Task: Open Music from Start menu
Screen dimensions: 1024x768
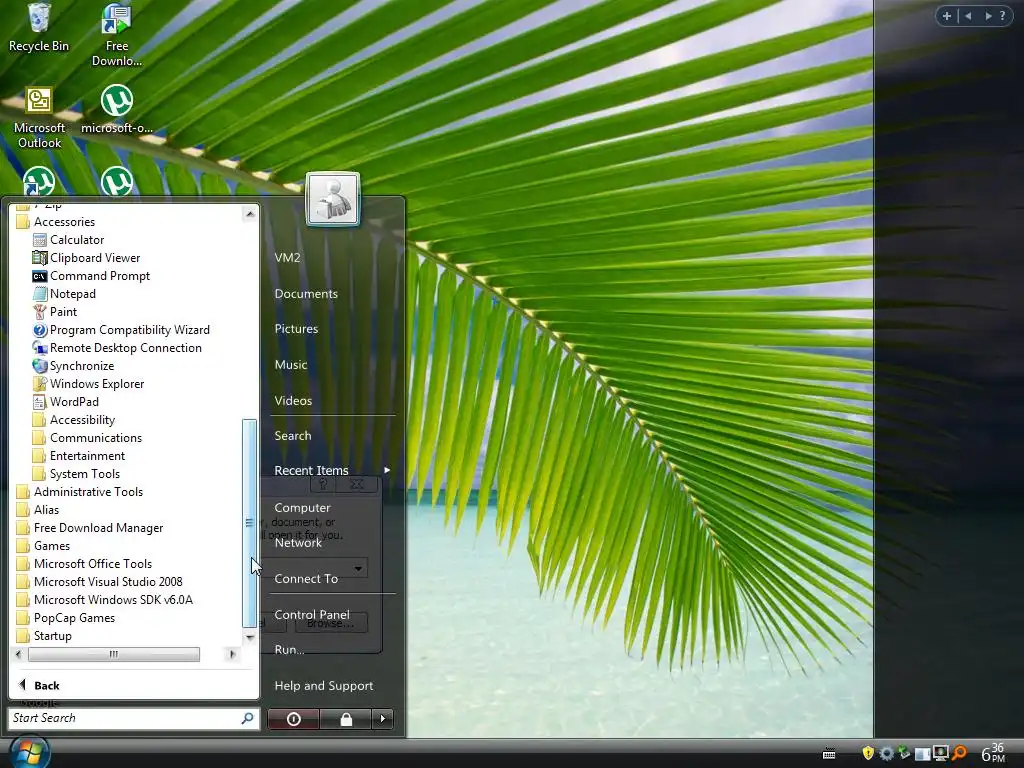Action: (291, 365)
